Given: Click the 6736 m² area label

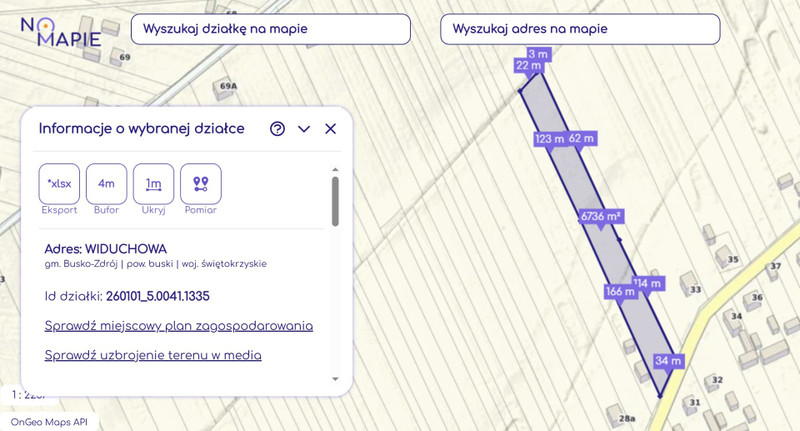Looking at the screenshot, I should (601, 216).
